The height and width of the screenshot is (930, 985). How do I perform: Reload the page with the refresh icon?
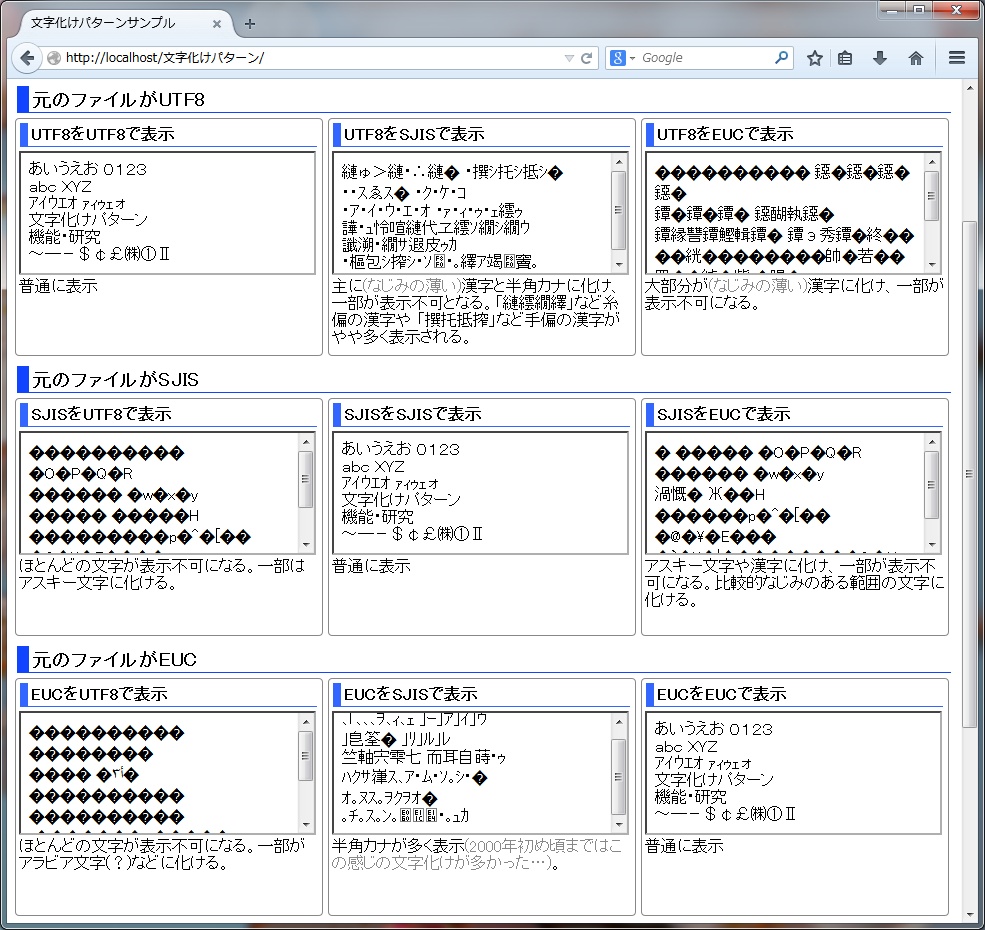pos(587,58)
